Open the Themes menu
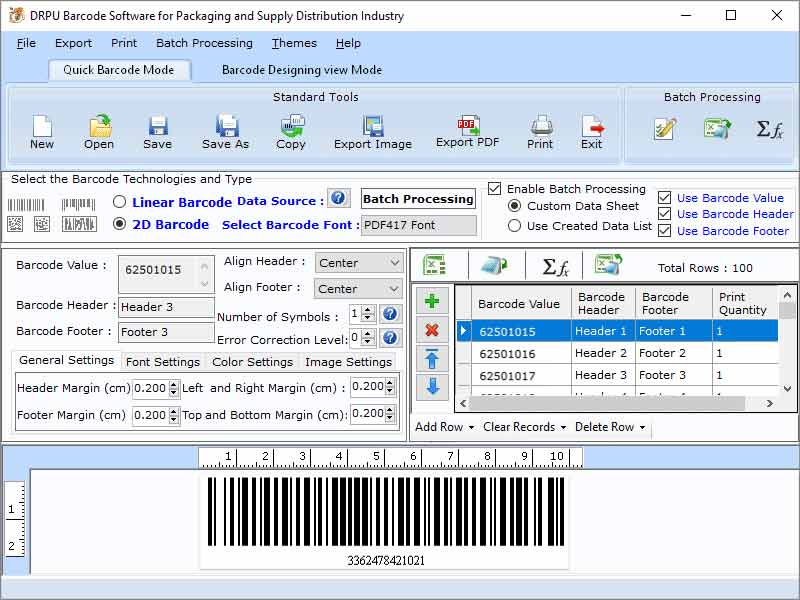 tap(293, 43)
